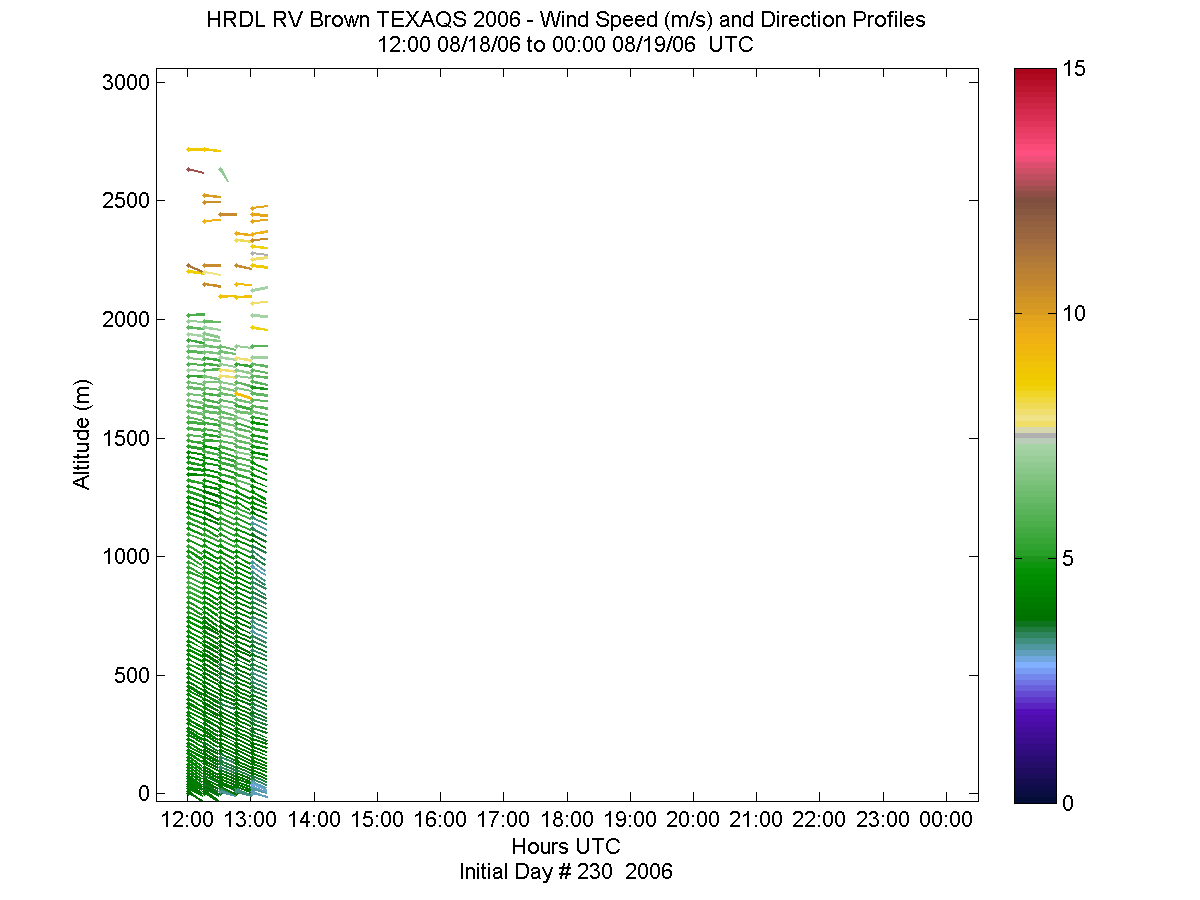Image resolution: width=1200 pixels, height=900 pixels.
Task: Click the dark red wind arrow near 2630 m
Action: (x=195, y=171)
